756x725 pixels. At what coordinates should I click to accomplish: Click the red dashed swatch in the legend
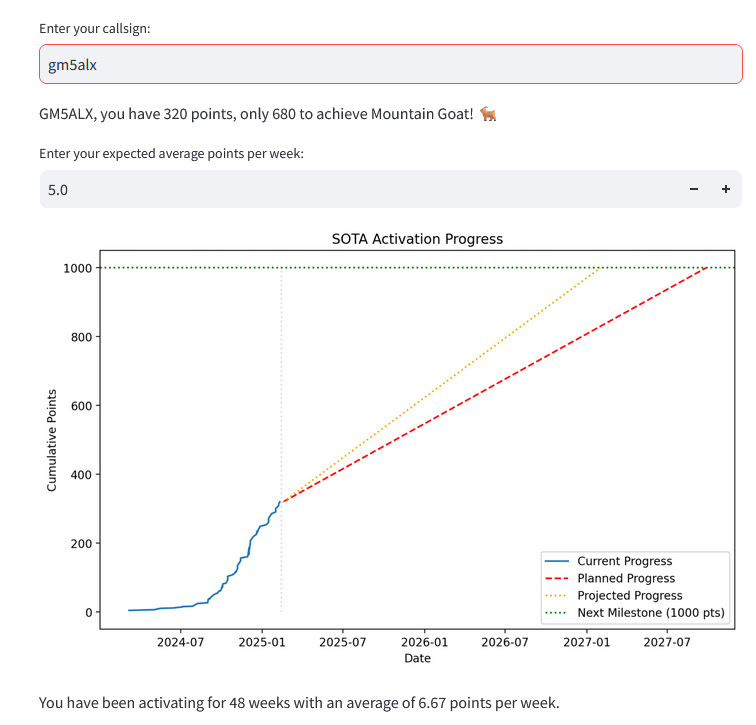click(x=558, y=578)
